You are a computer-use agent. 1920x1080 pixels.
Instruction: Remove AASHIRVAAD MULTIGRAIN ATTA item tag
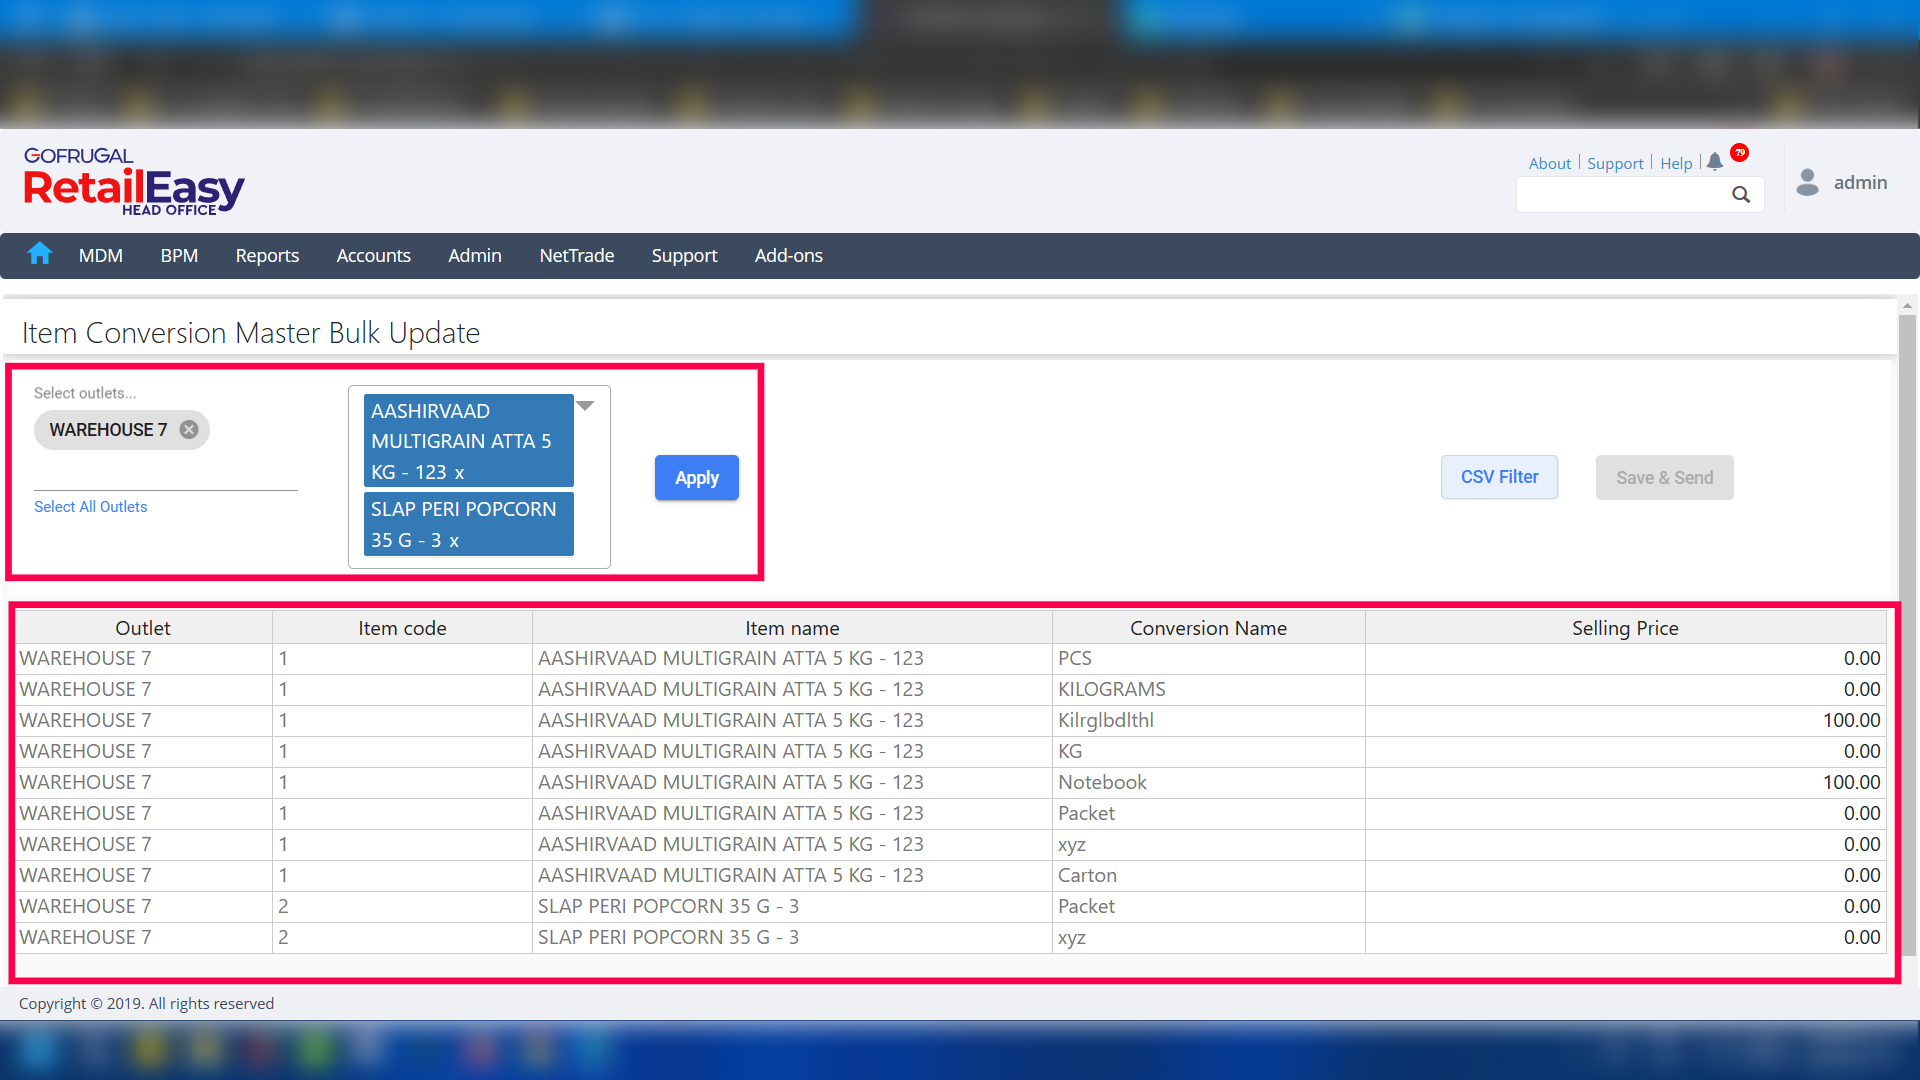click(459, 473)
